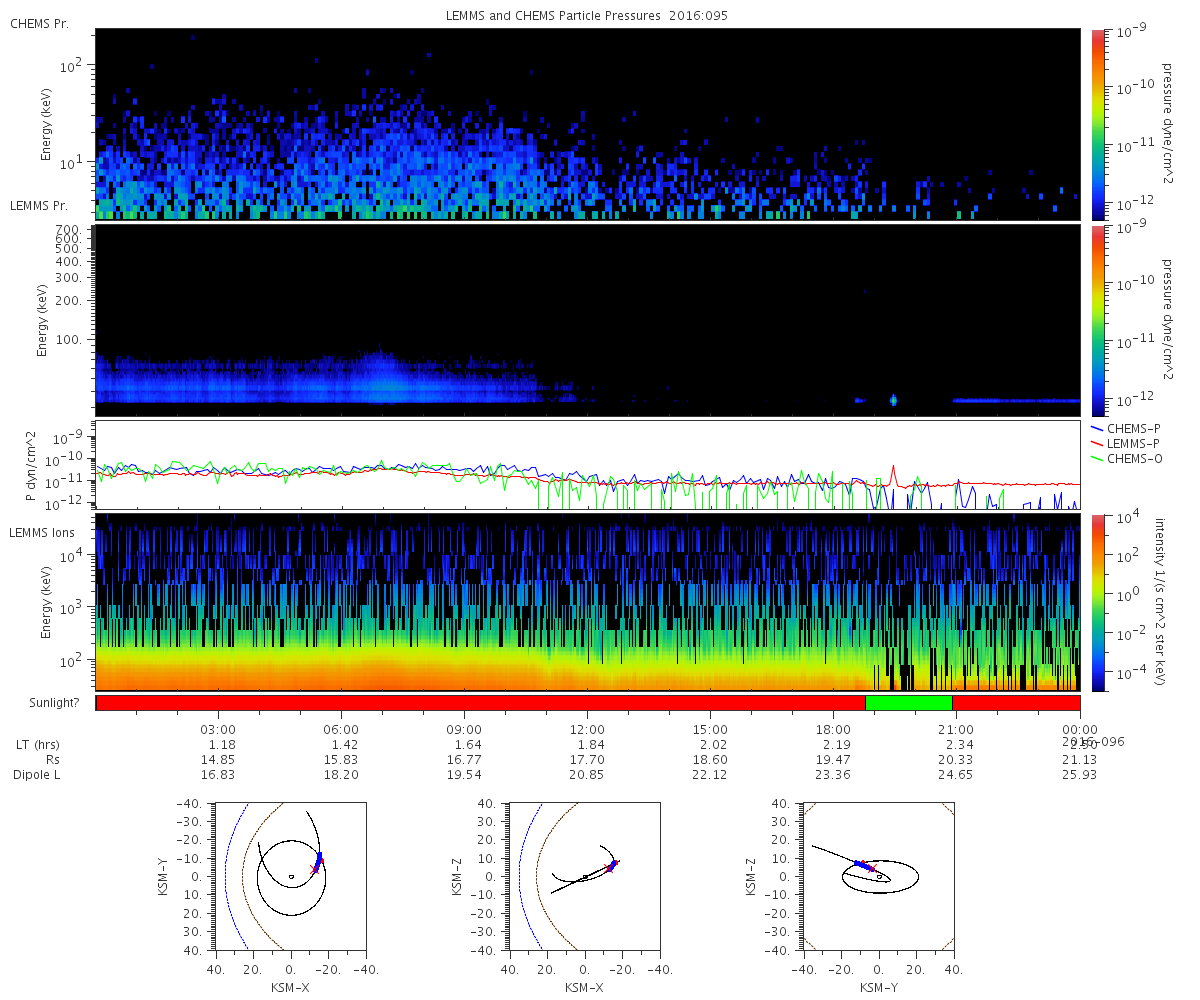Click the Dipole L row label
This screenshot has height=1000, width=1200.
tap(37, 775)
